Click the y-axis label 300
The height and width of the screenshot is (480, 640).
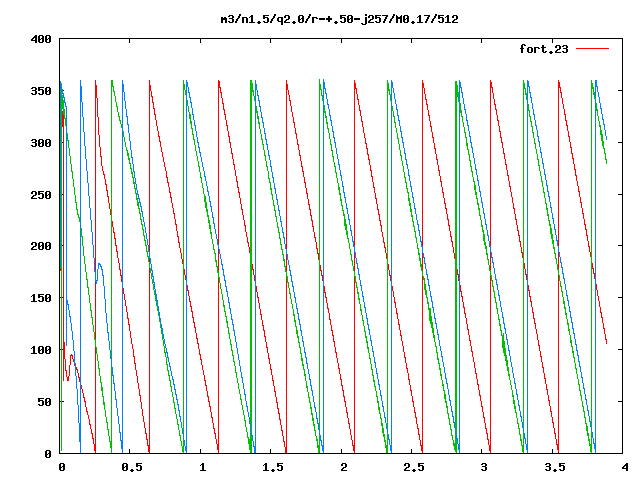tap(41, 143)
